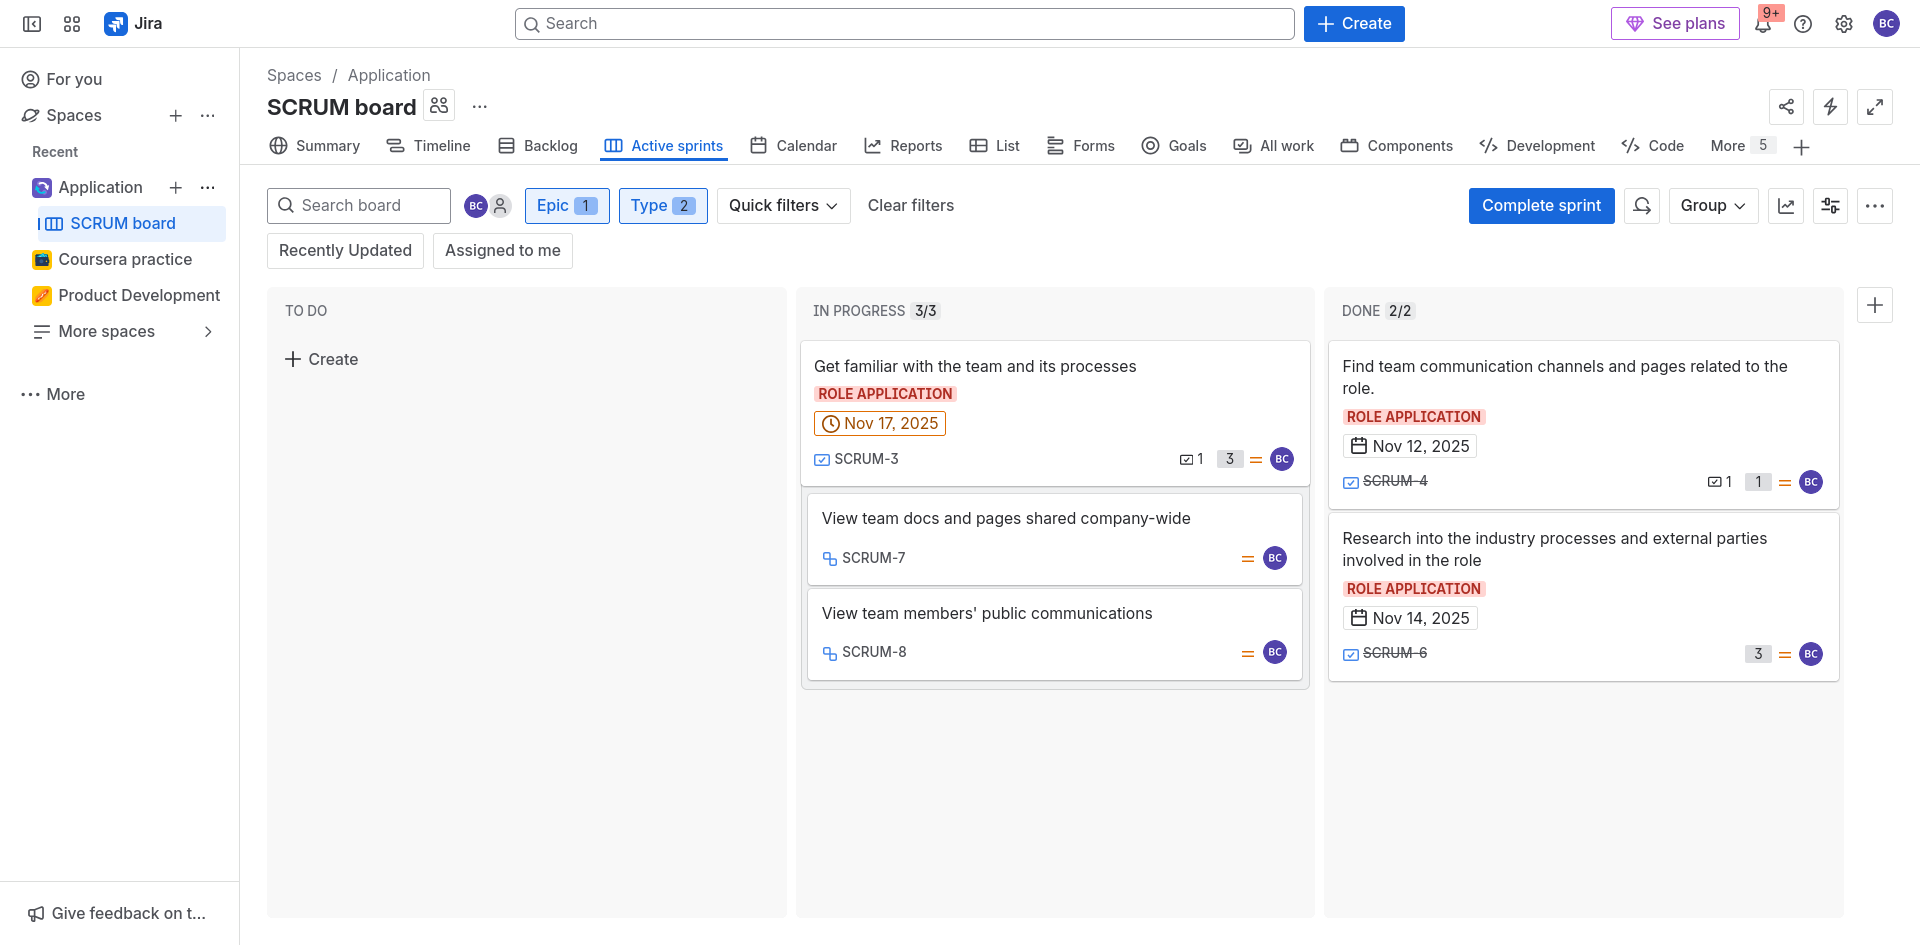1920x945 pixels.
Task: Open view settings sliders icon
Action: pyautogui.click(x=1830, y=206)
